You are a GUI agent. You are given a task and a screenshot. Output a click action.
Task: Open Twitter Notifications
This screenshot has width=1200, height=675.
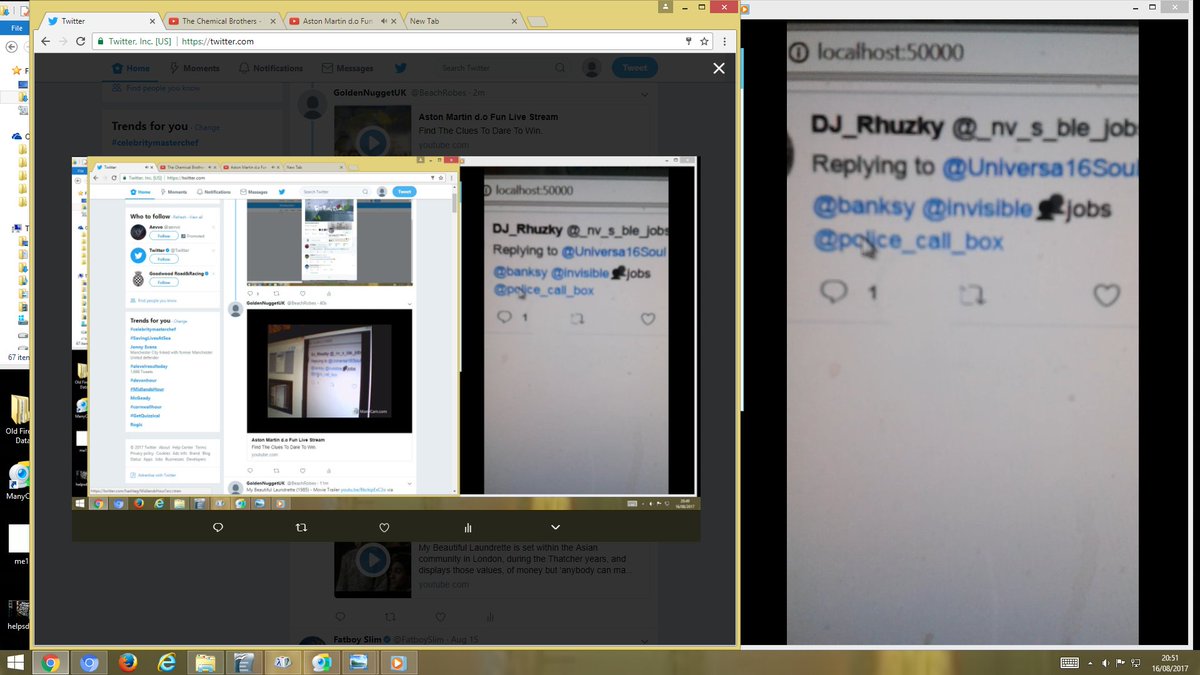point(271,68)
